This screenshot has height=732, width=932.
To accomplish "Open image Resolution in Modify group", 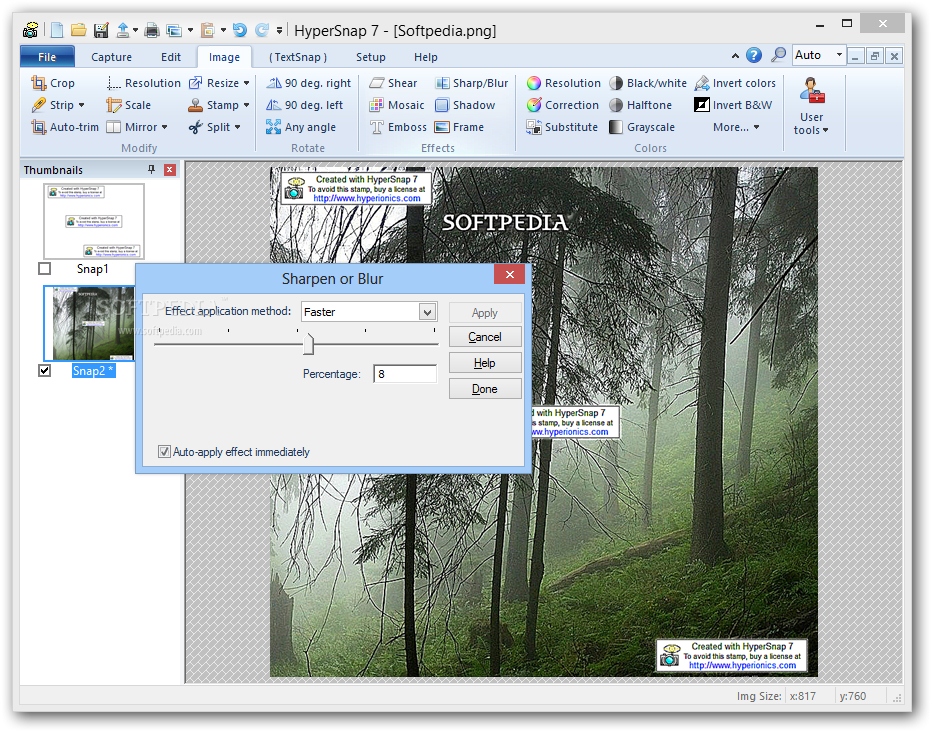I will [143, 83].
